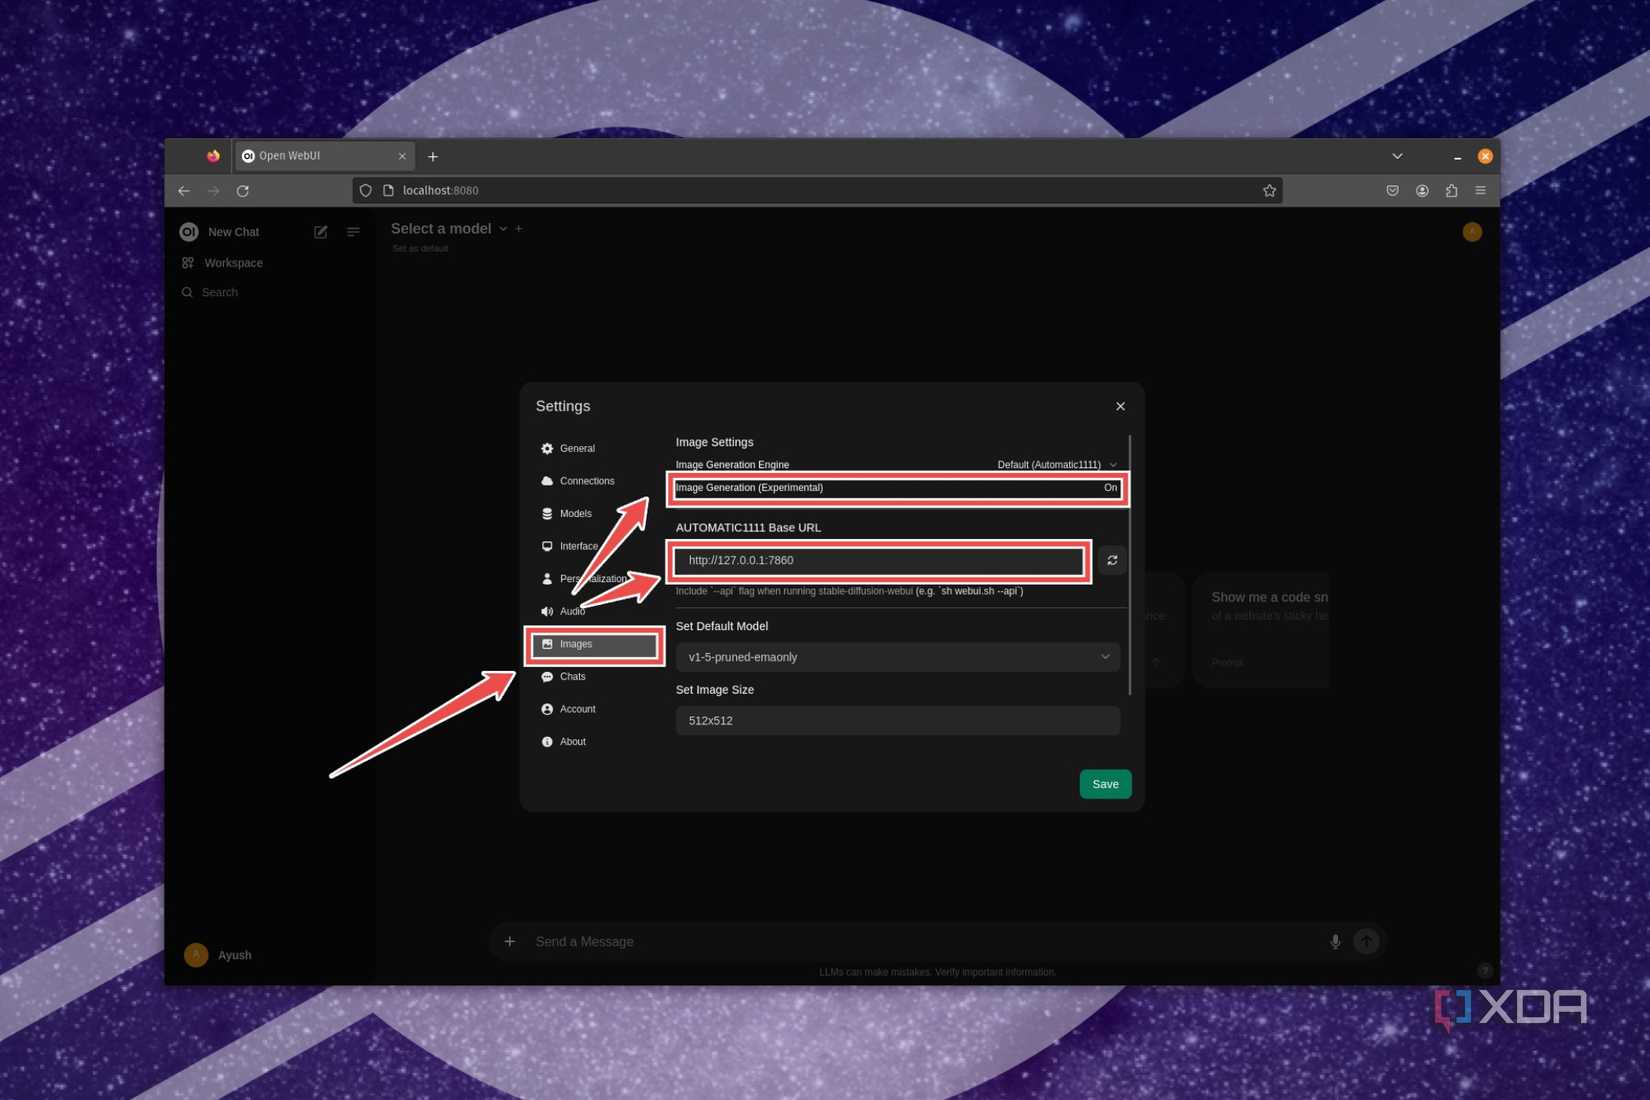Image resolution: width=1650 pixels, height=1100 pixels.
Task: Open Save to Pocket icon
Action: tap(1392, 191)
